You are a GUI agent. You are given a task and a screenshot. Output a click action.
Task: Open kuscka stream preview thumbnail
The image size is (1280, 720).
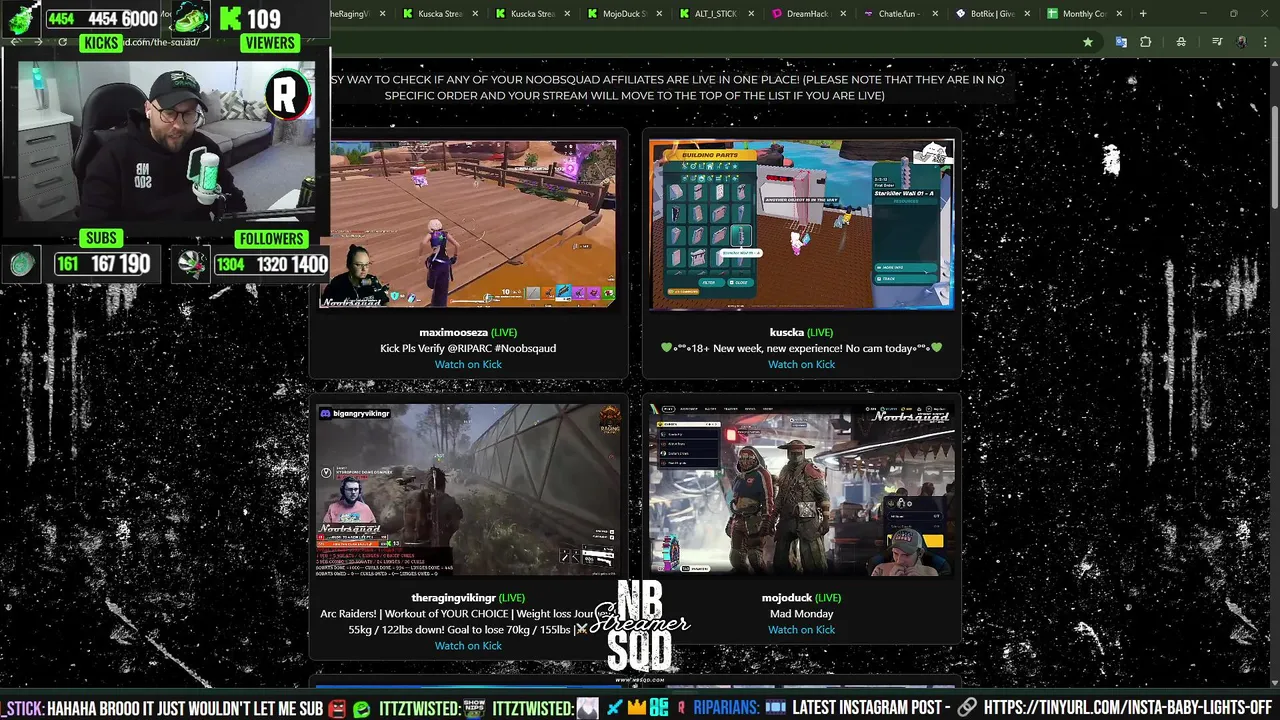coord(801,224)
